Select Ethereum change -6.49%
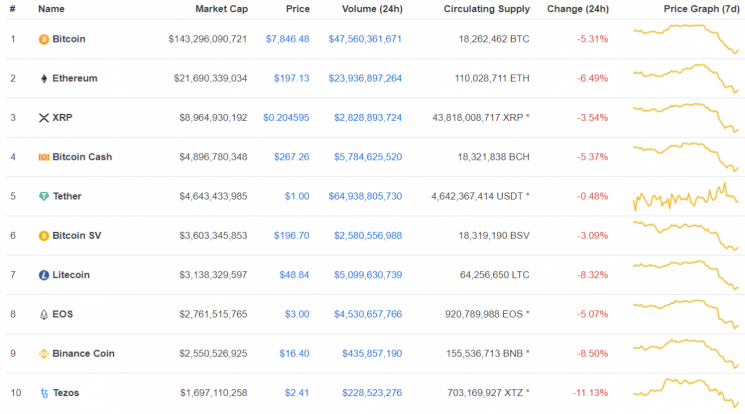745x414 pixels. click(x=592, y=78)
